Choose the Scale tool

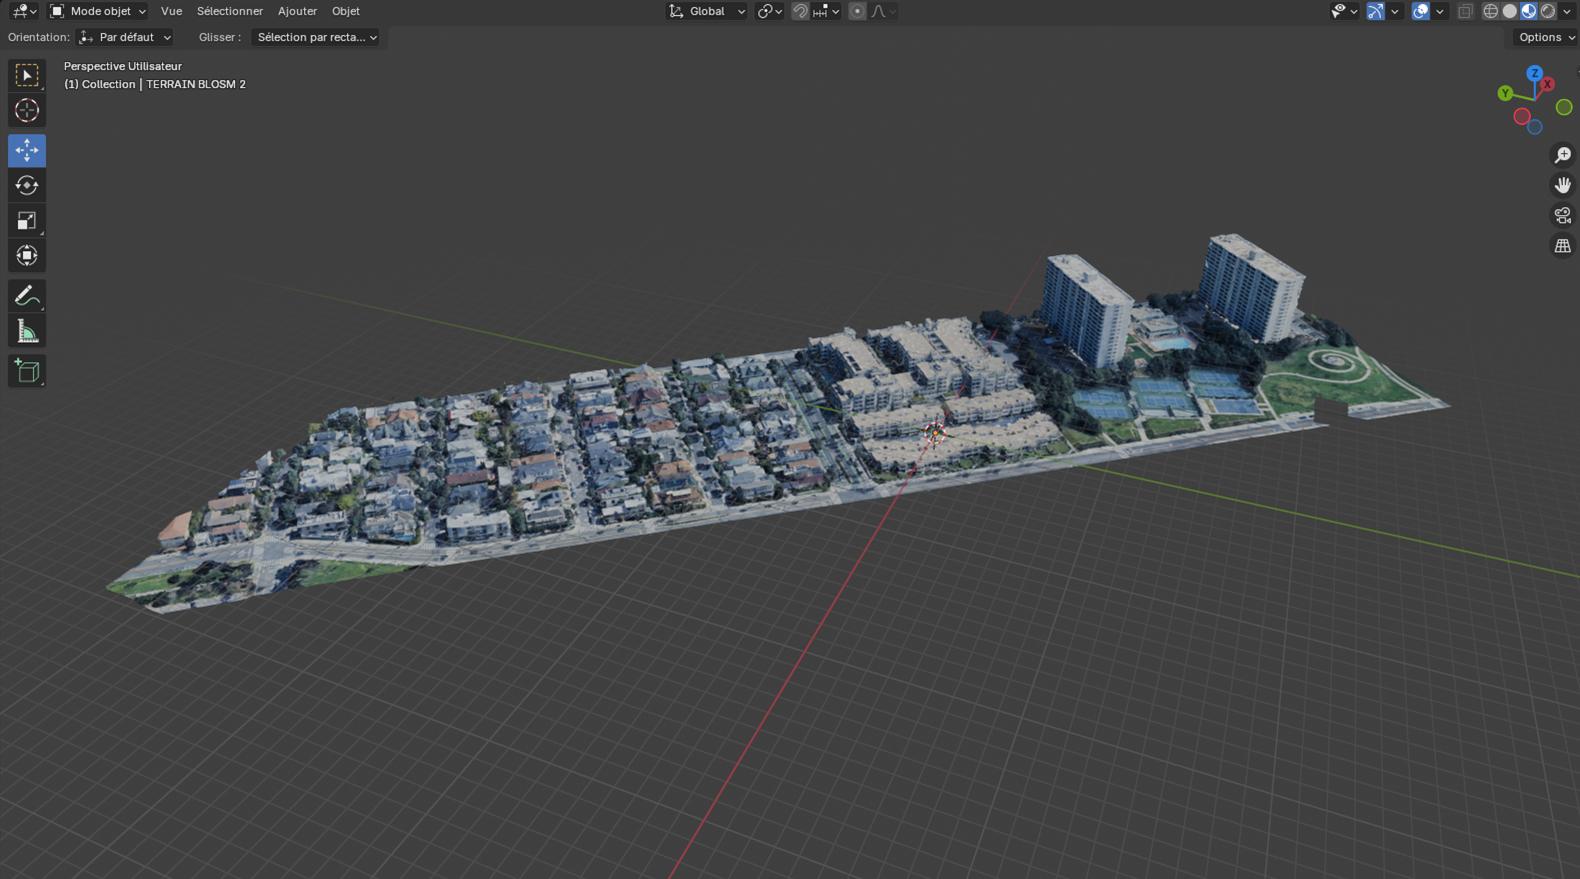[27, 221]
